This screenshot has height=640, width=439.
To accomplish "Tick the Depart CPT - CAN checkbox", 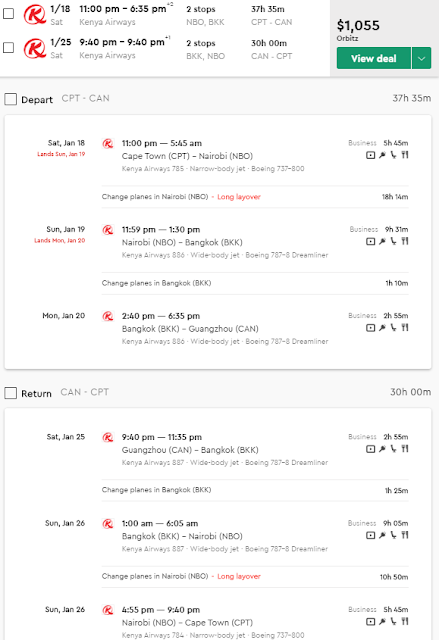I will point(11,99).
